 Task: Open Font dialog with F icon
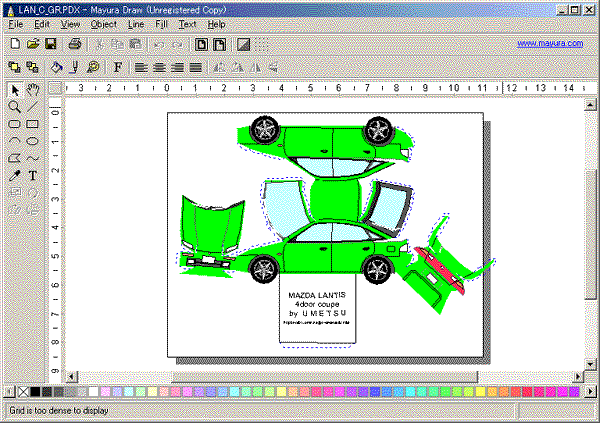click(x=118, y=67)
